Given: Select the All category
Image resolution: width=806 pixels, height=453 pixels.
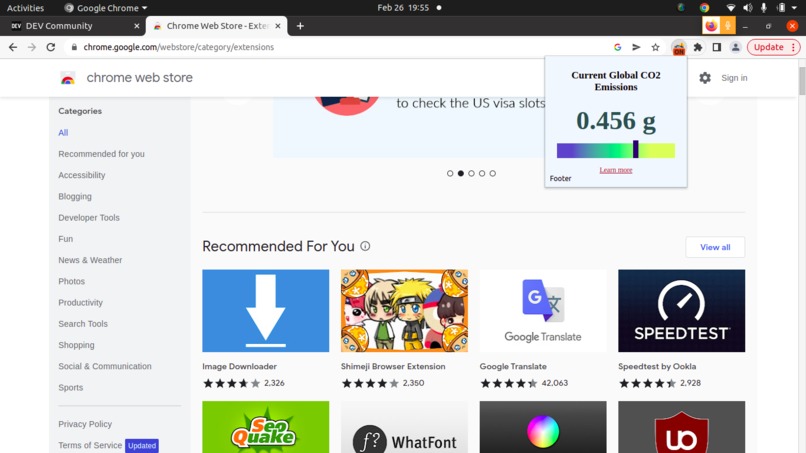Looking at the screenshot, I should pyautogui.click(x=63, y=133).
